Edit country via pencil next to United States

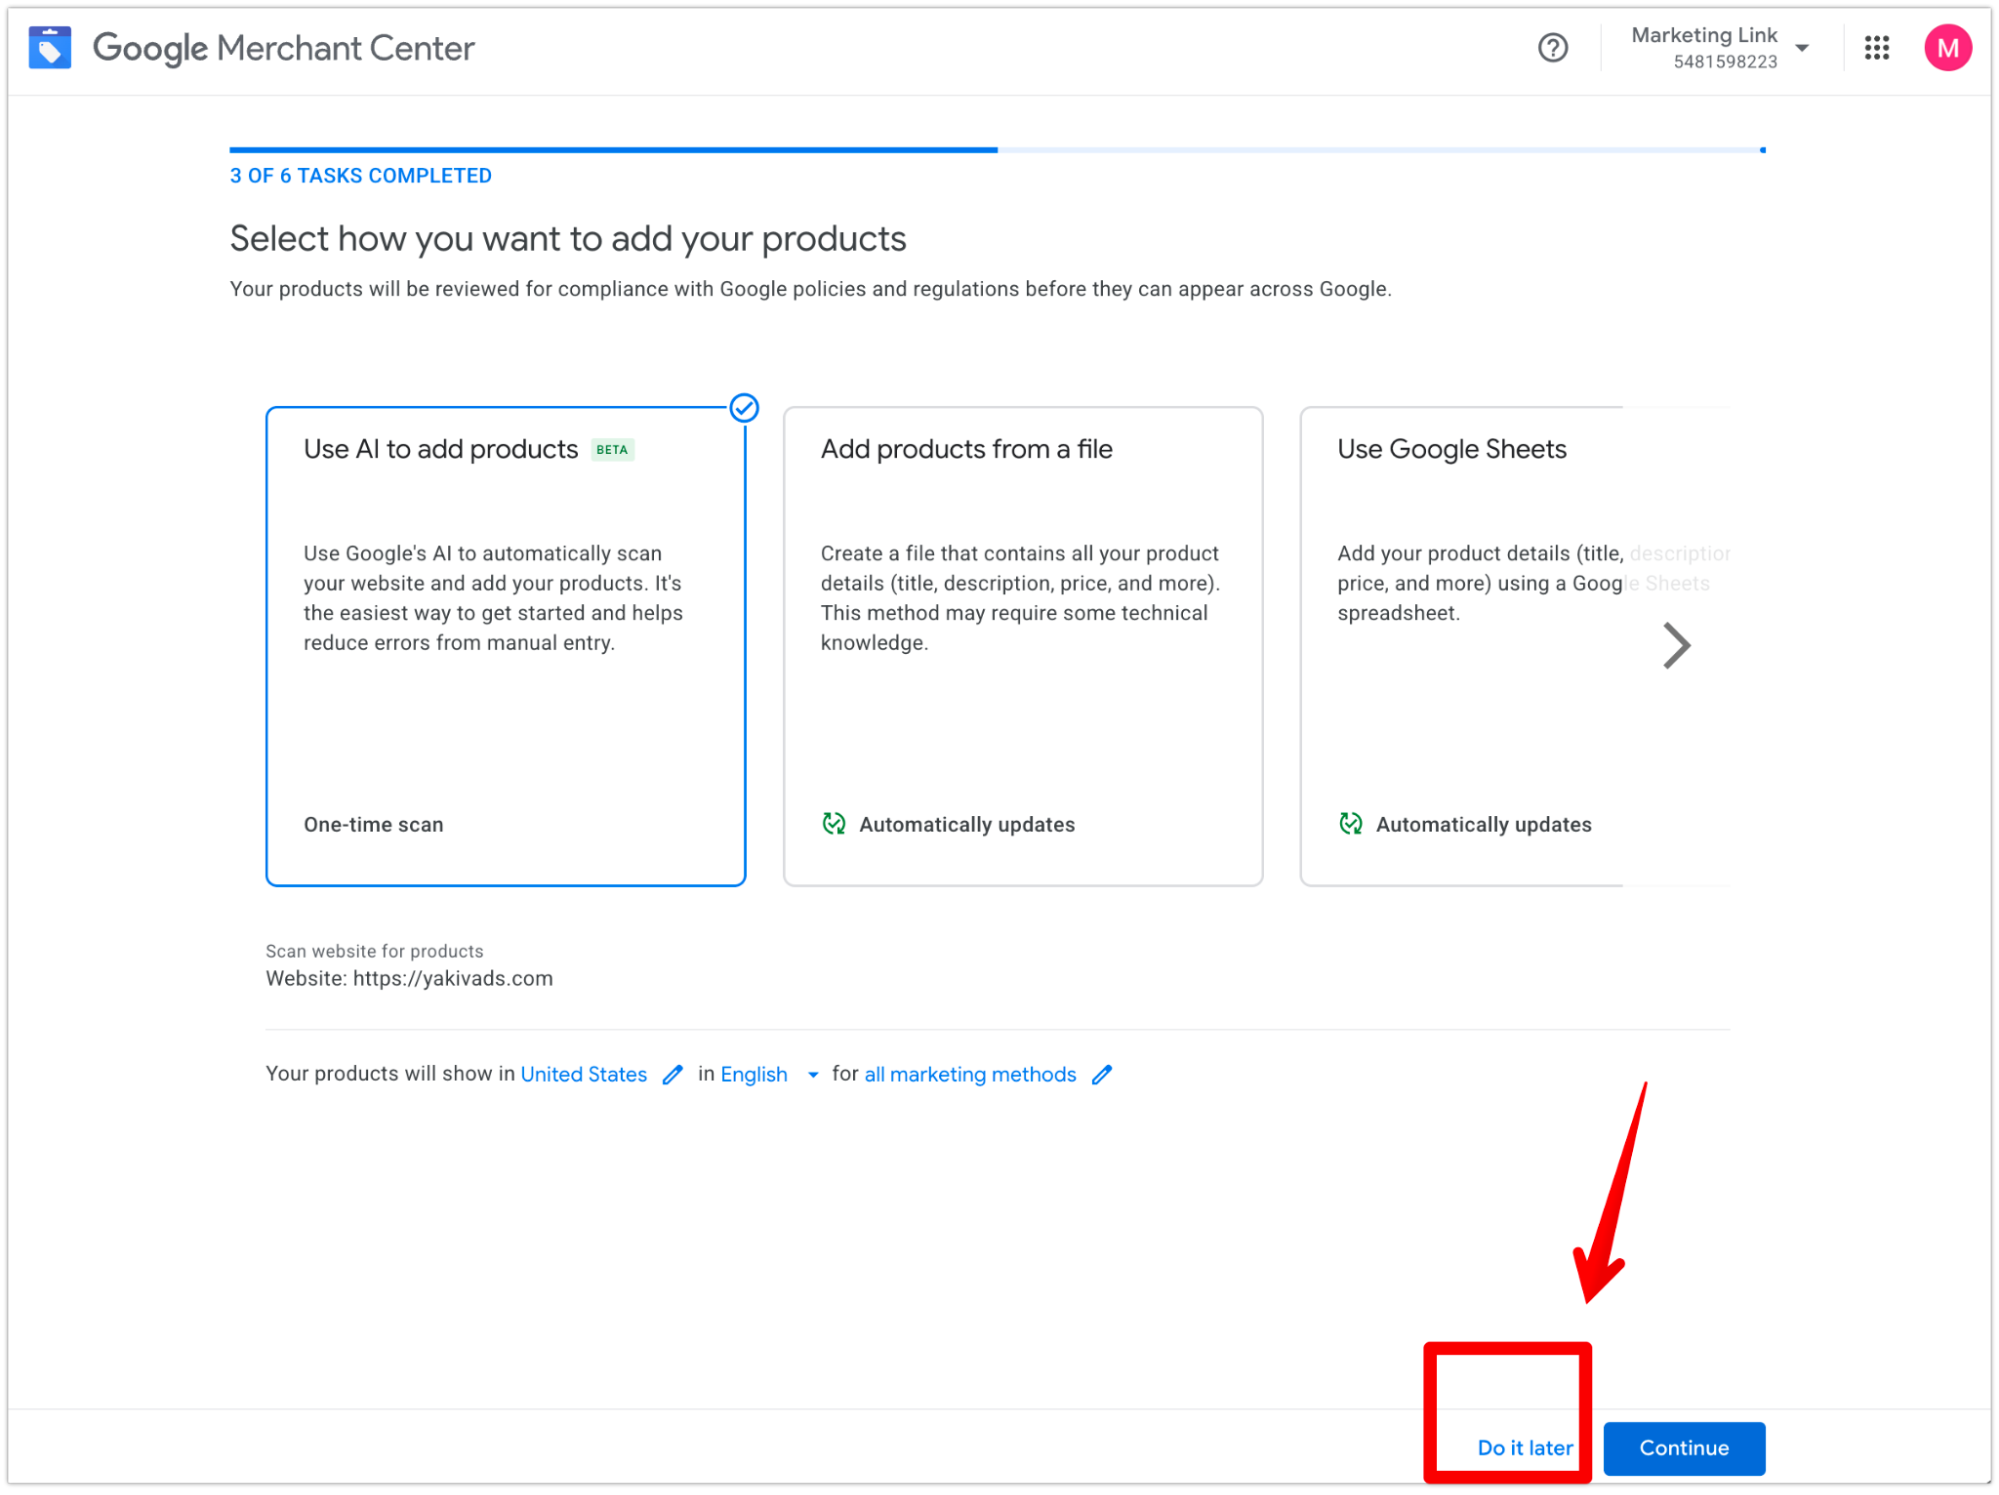tap(672, 1074)
